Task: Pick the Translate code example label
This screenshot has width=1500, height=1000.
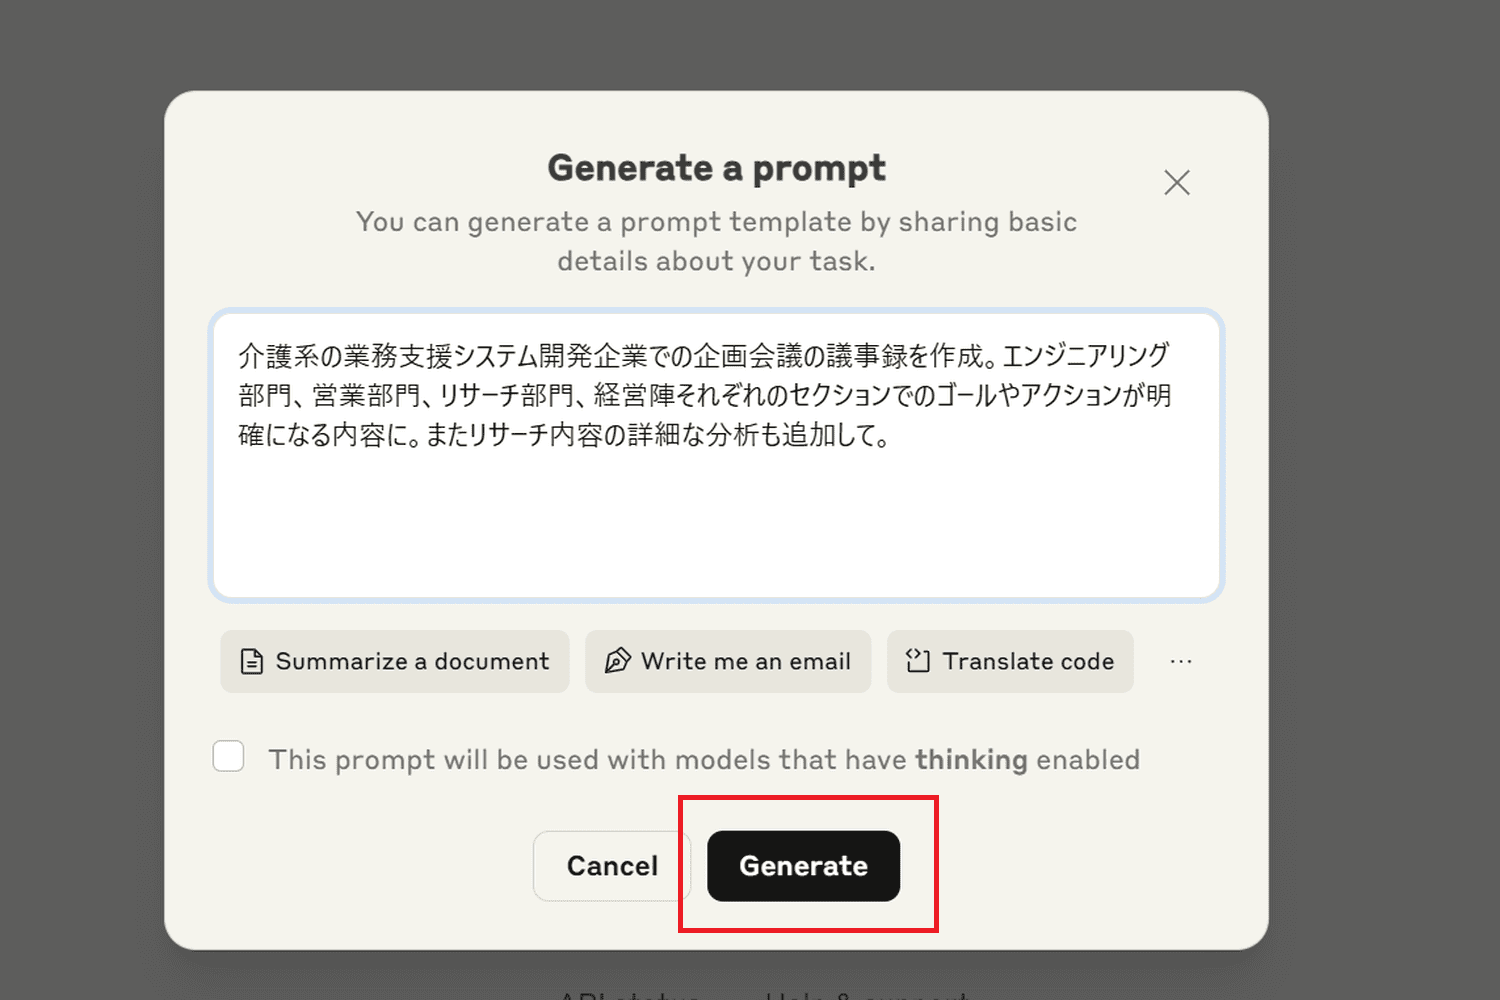Action: (x=1028, y=662)
